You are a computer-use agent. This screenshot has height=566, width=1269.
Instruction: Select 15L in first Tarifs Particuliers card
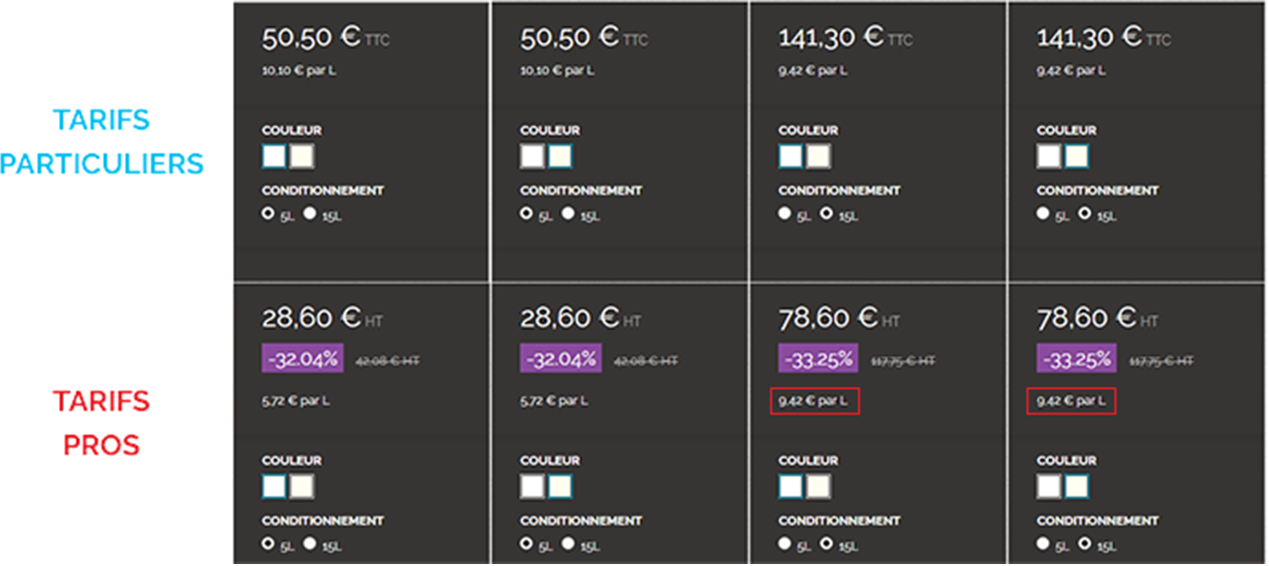[310, 213]
